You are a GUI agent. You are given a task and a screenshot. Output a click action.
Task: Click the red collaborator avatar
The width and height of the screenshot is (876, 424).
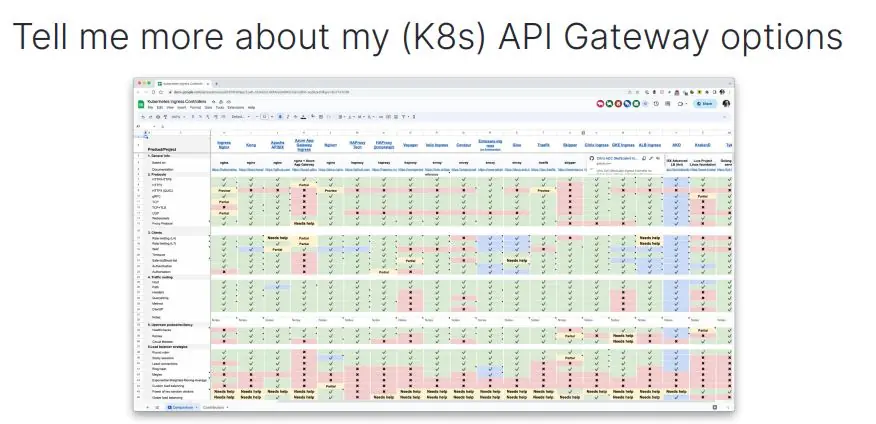(618, 103)
